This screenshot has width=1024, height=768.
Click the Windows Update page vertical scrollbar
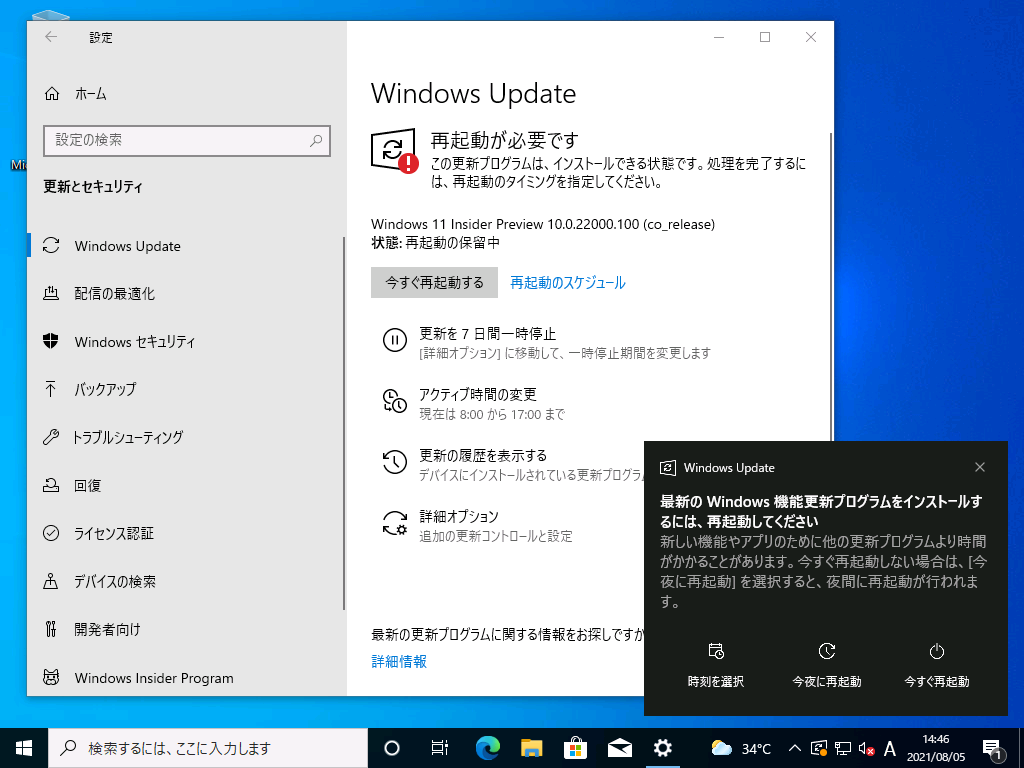(831, 287)
